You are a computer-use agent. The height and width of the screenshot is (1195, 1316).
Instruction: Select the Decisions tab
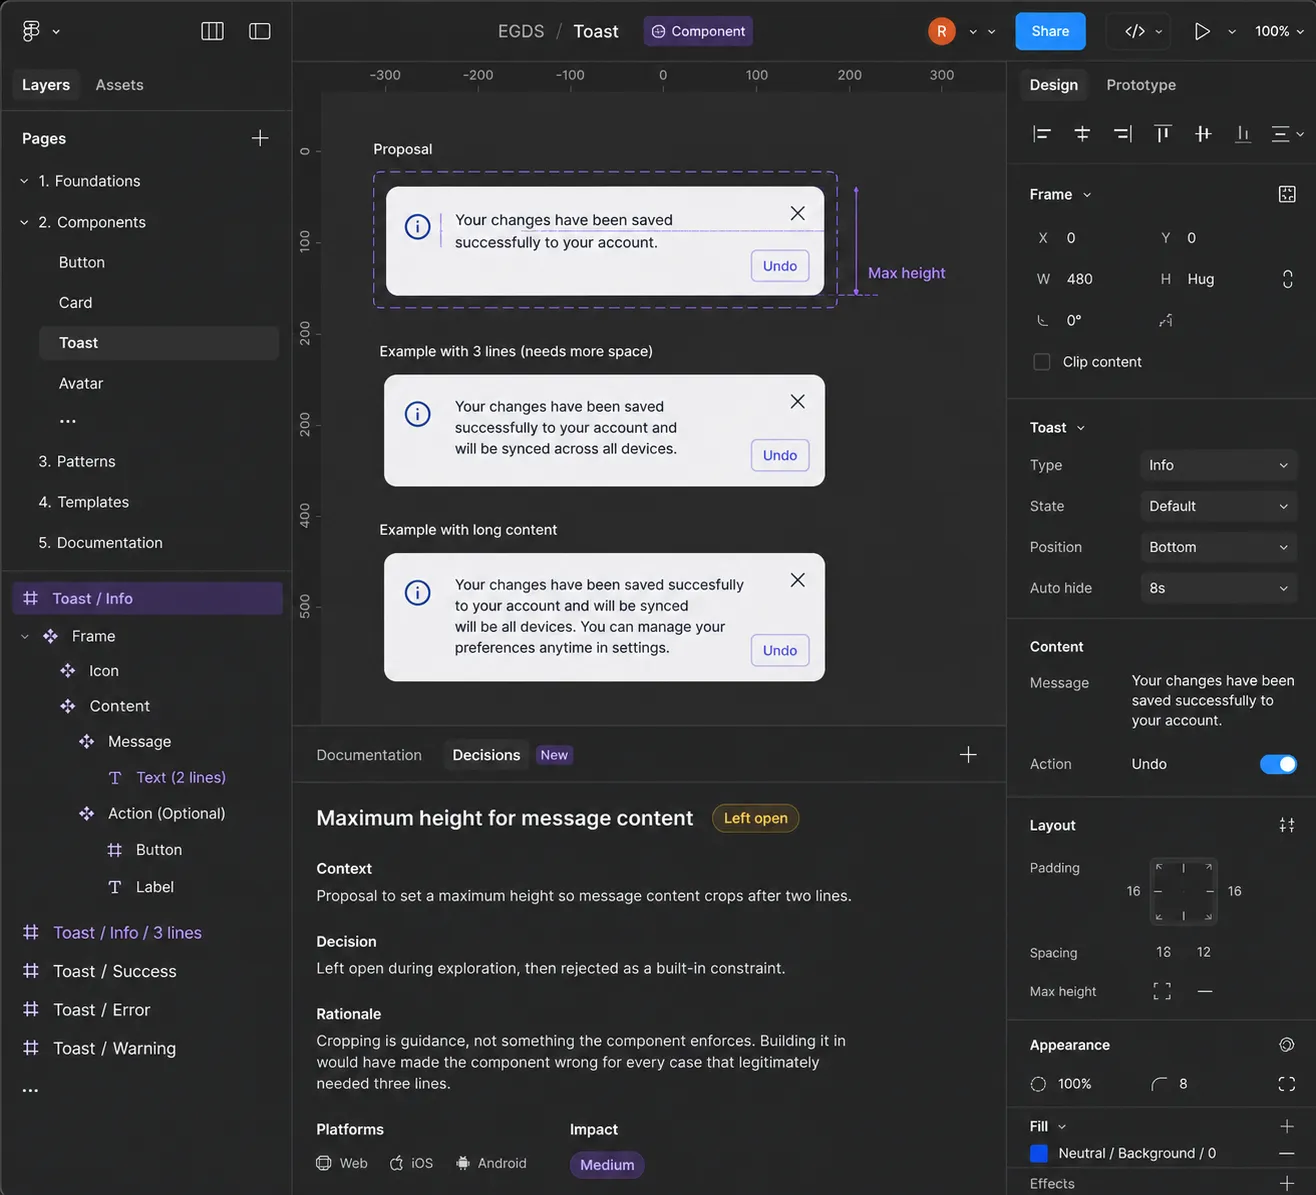[486, 755]
